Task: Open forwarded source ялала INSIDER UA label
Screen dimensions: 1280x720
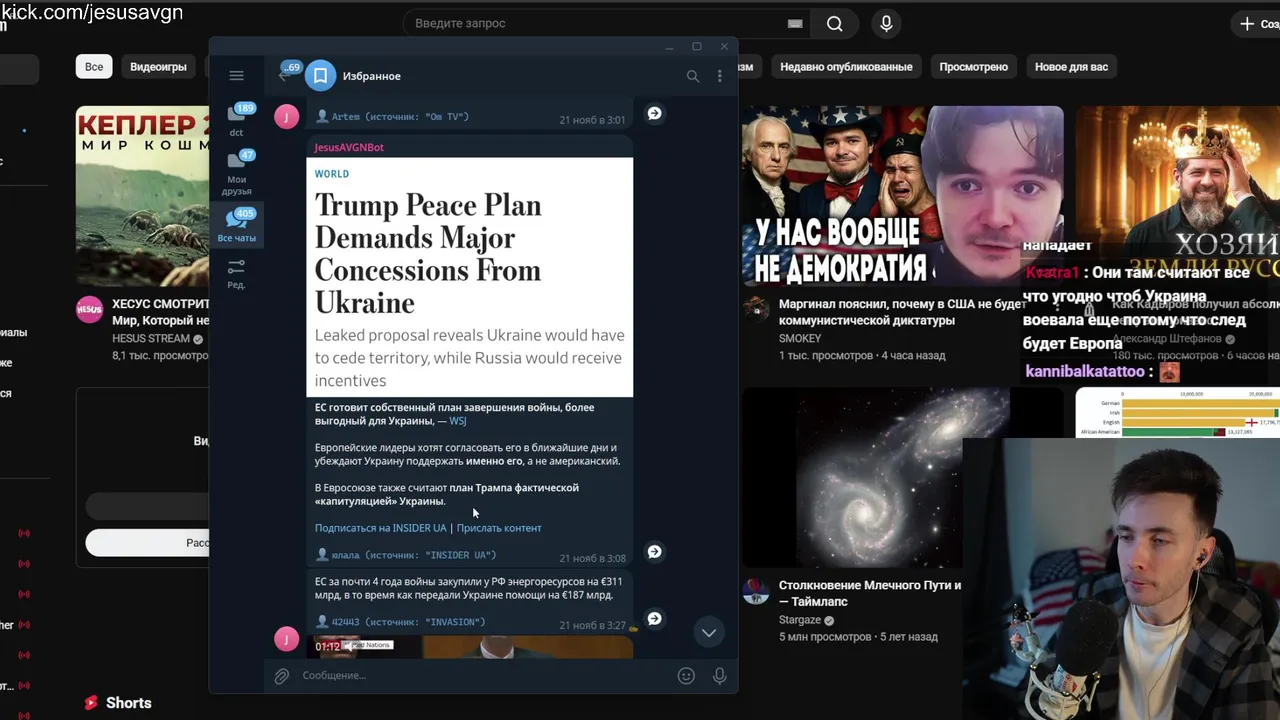Action: tap(406, 555)
